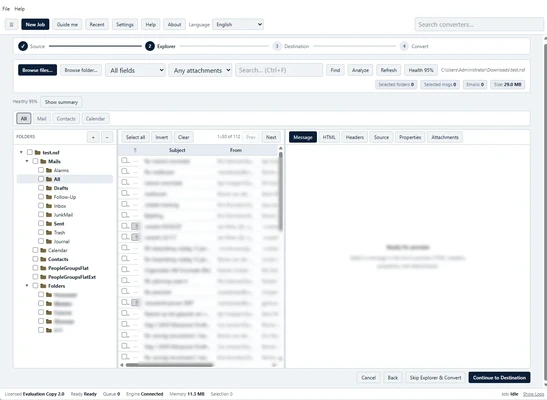
Task: Click the message list vertical scrollbar
Action: [x=281, y=191]
